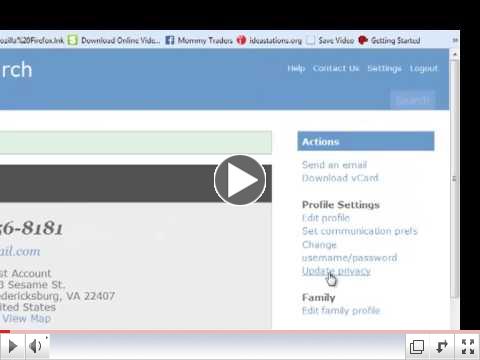The height and width of the screenshot is (360, 480).
Task: Open the Edit family profile link
Action: pyautogui.click(x=341, y=311)
